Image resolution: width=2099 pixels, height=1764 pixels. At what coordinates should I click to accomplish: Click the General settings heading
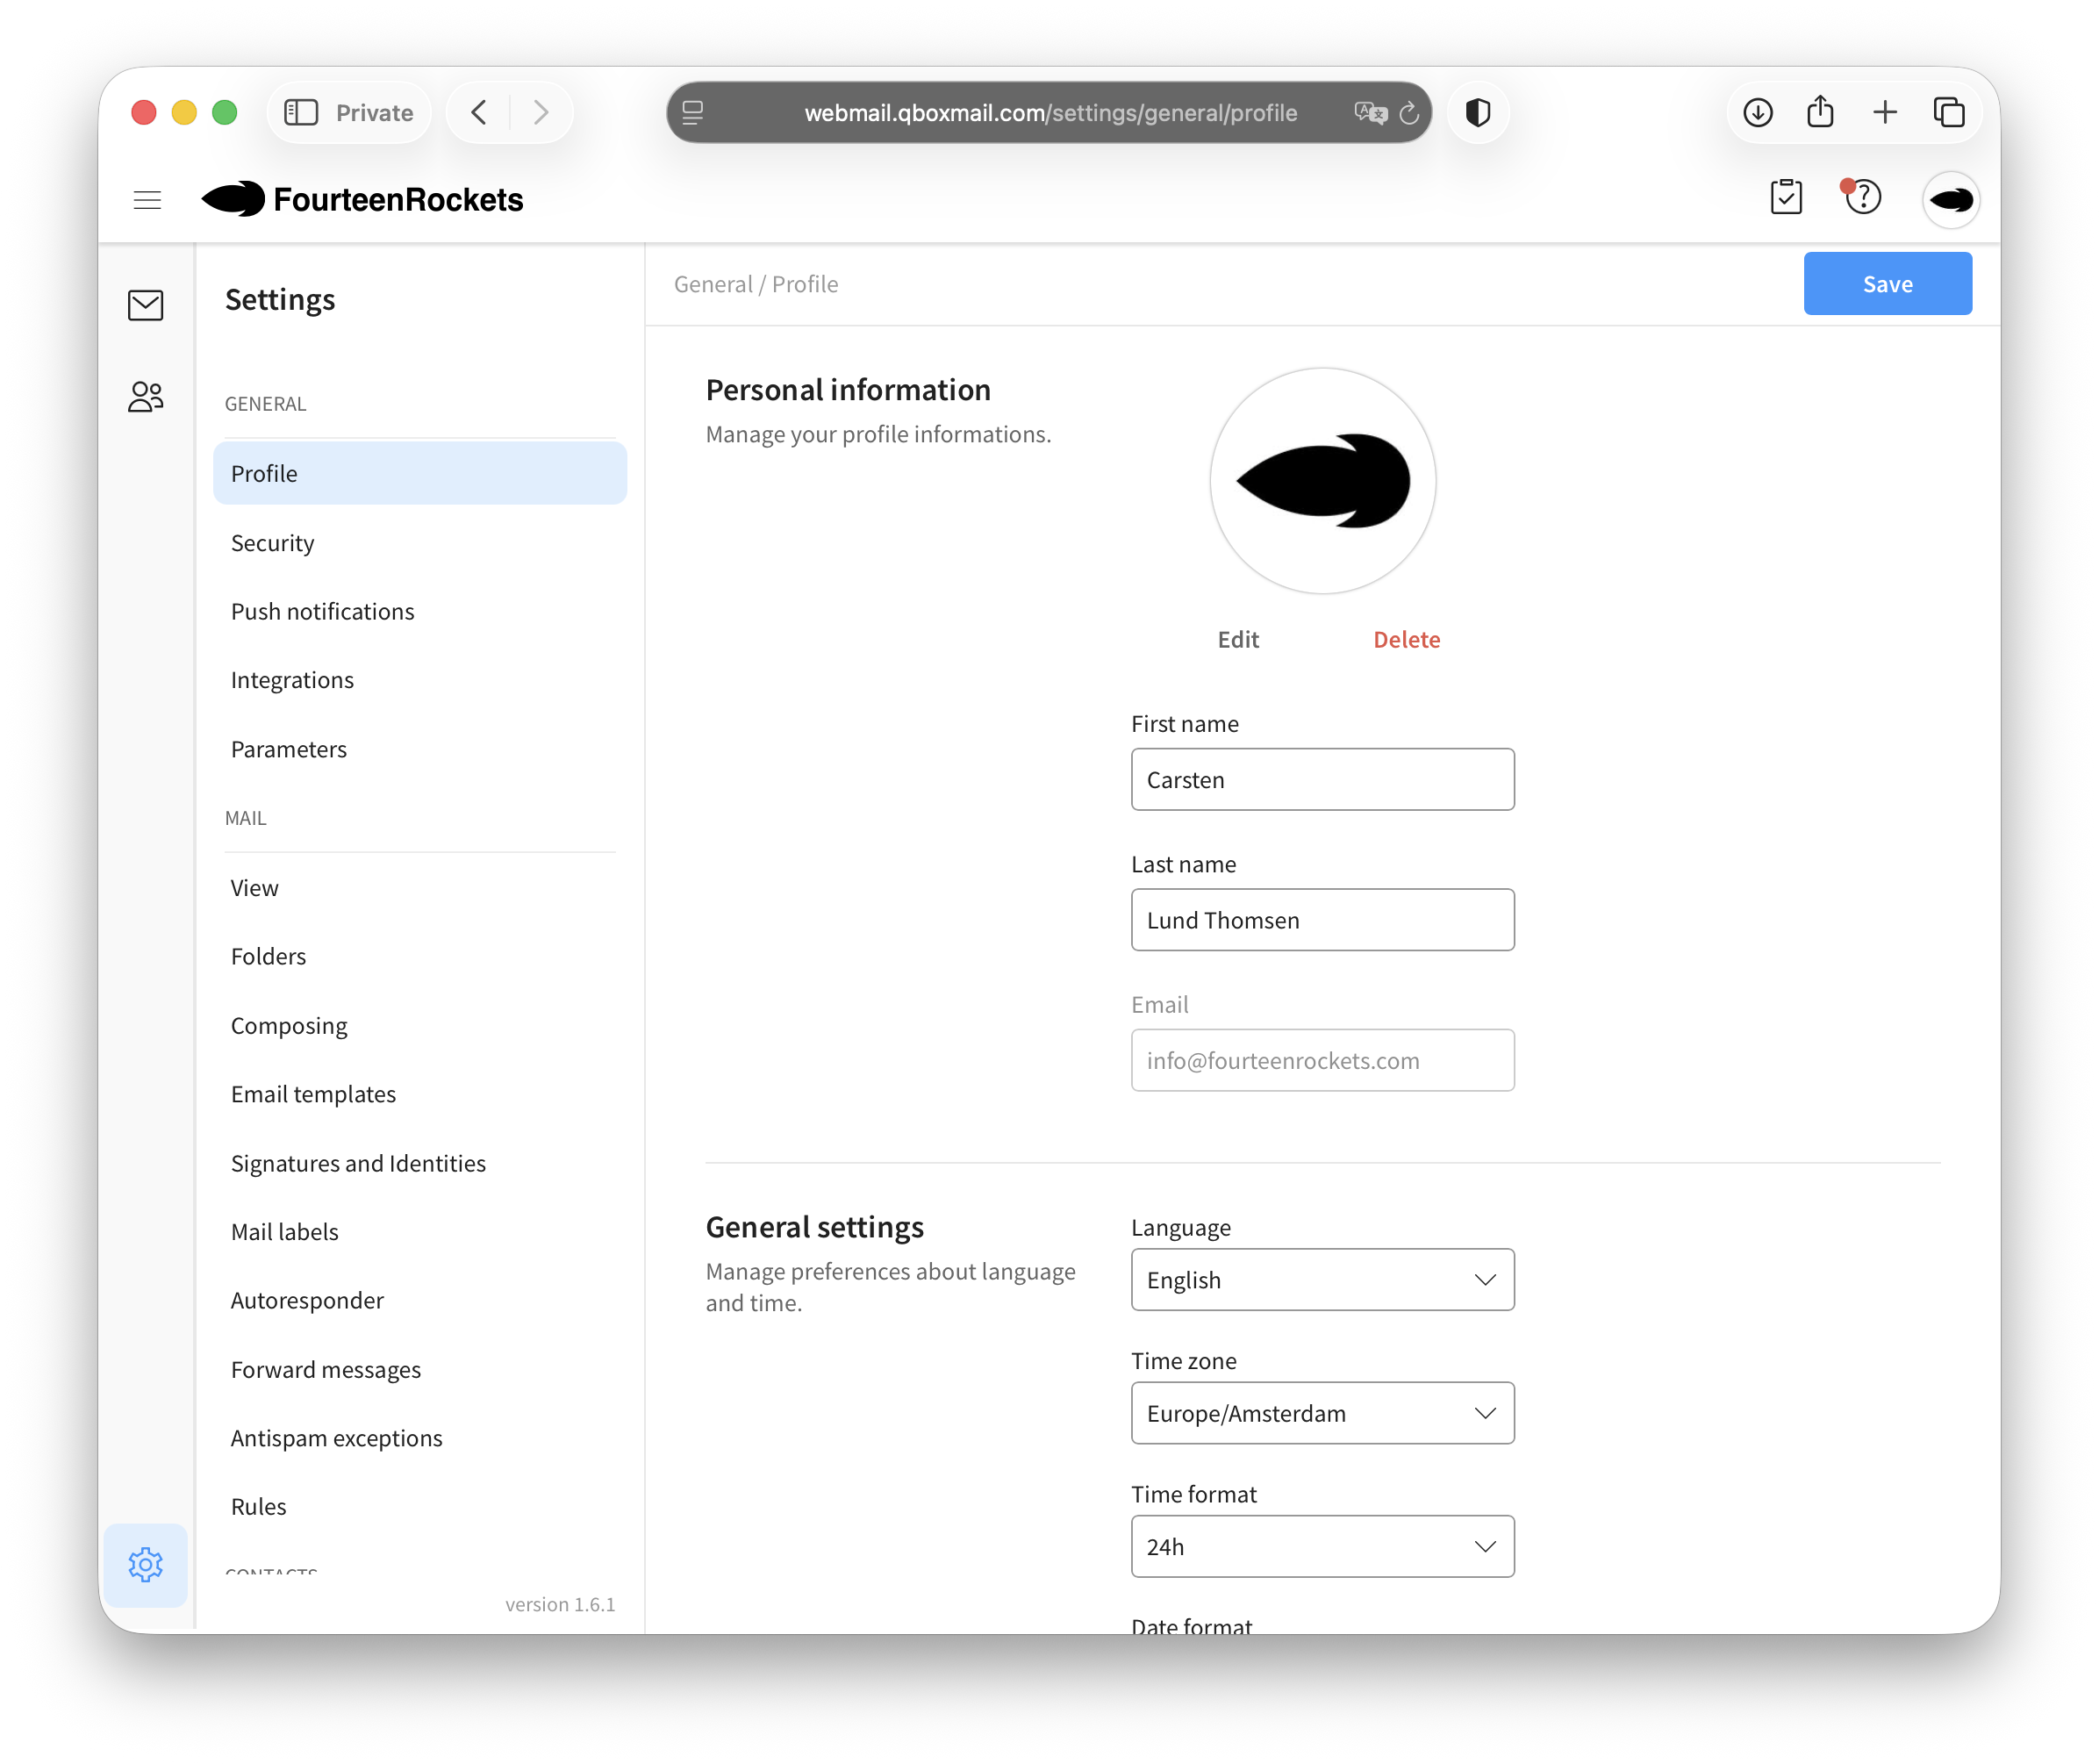pos(814,1227)
